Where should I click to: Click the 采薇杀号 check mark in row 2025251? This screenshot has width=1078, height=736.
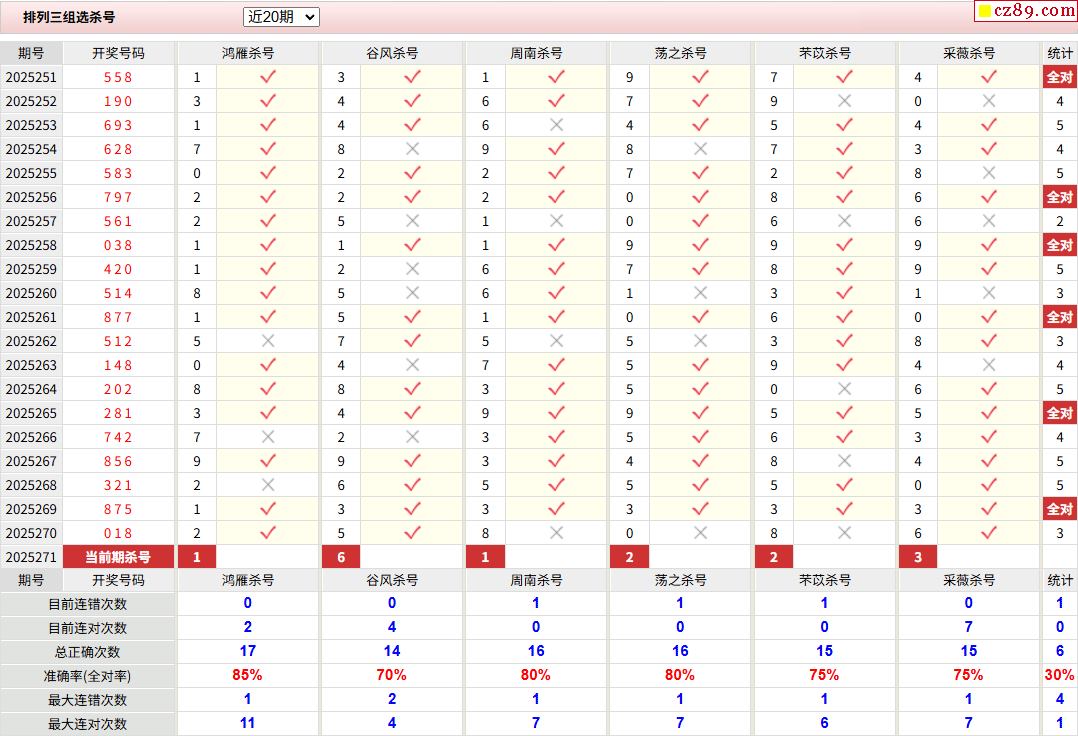pyautogui.click(x=988, y=77)
